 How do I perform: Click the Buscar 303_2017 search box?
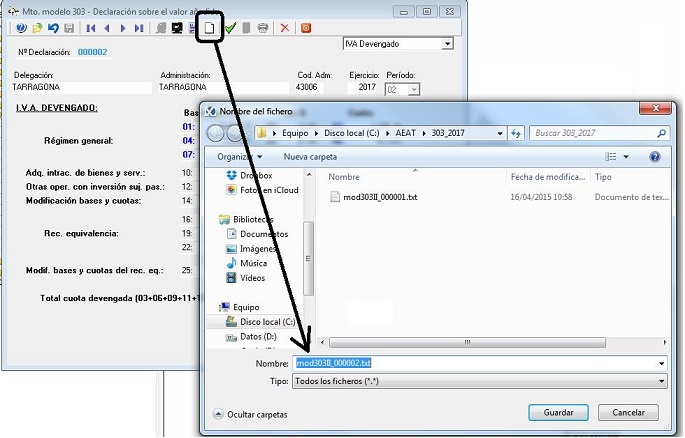pyautogui.click(x=599, y=133)
